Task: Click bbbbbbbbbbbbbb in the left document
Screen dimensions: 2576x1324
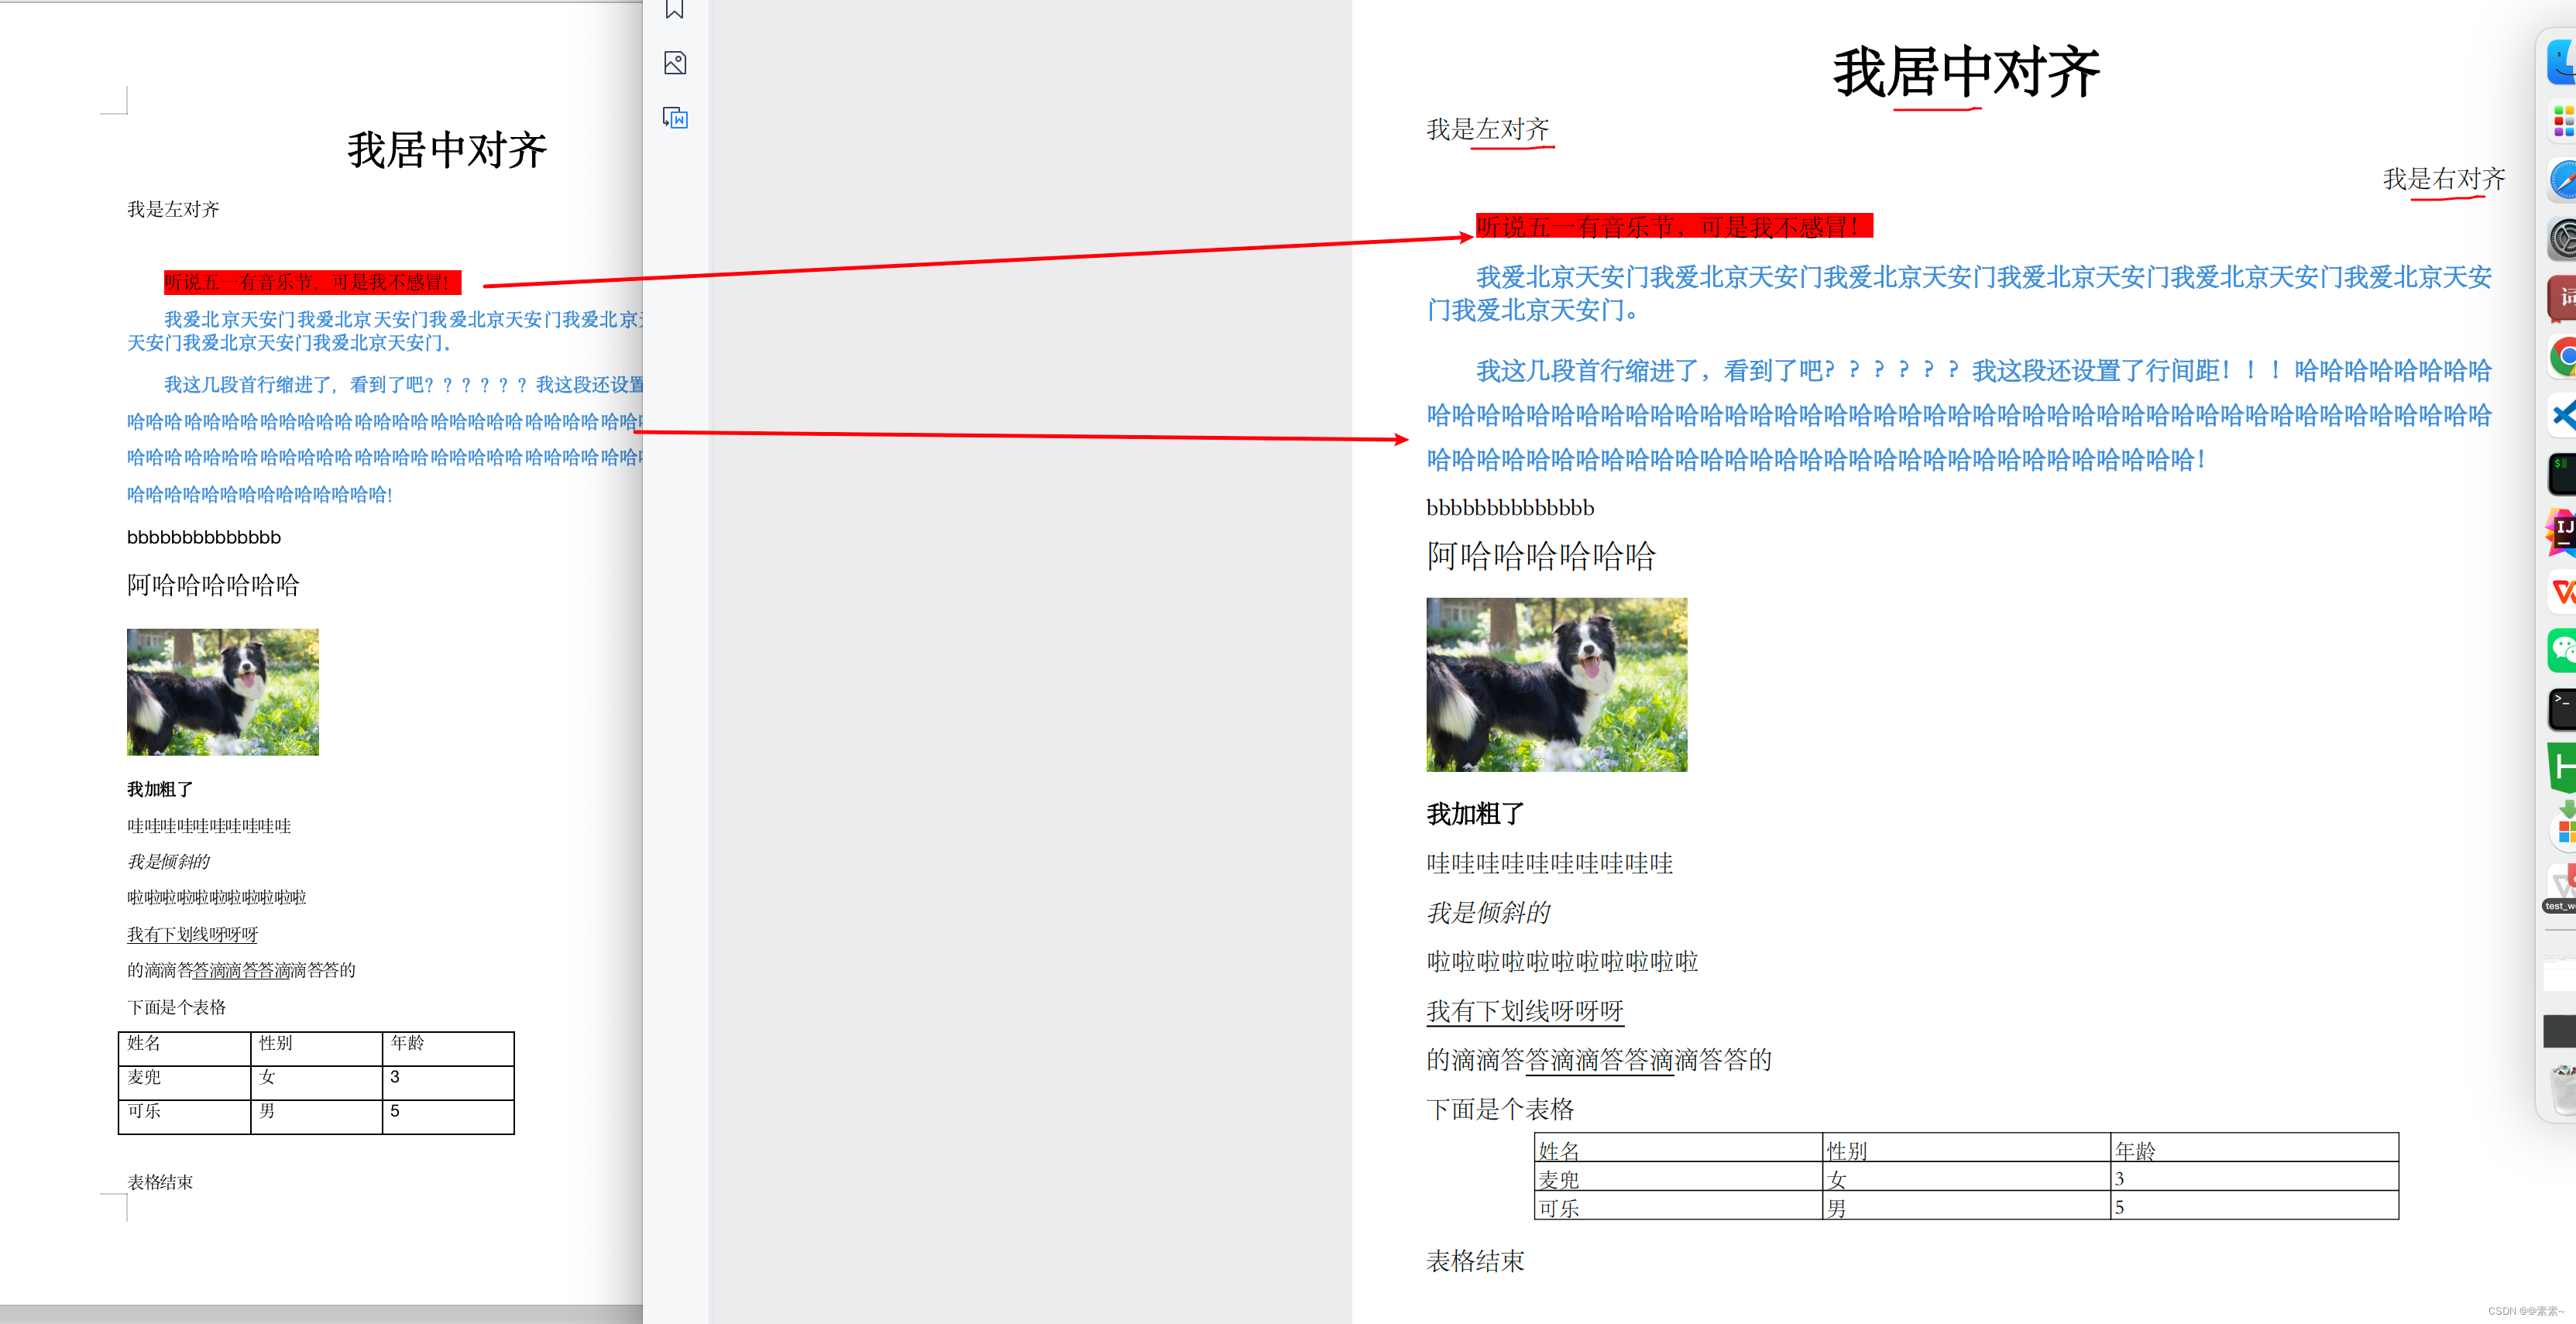Action: point(204,537)
